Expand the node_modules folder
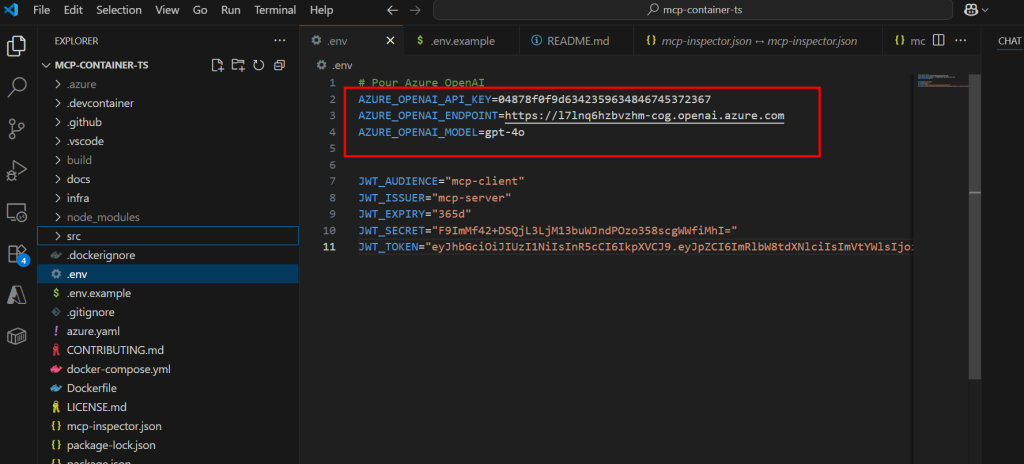The image size is (1024, 464). click(x=168, y=217)
